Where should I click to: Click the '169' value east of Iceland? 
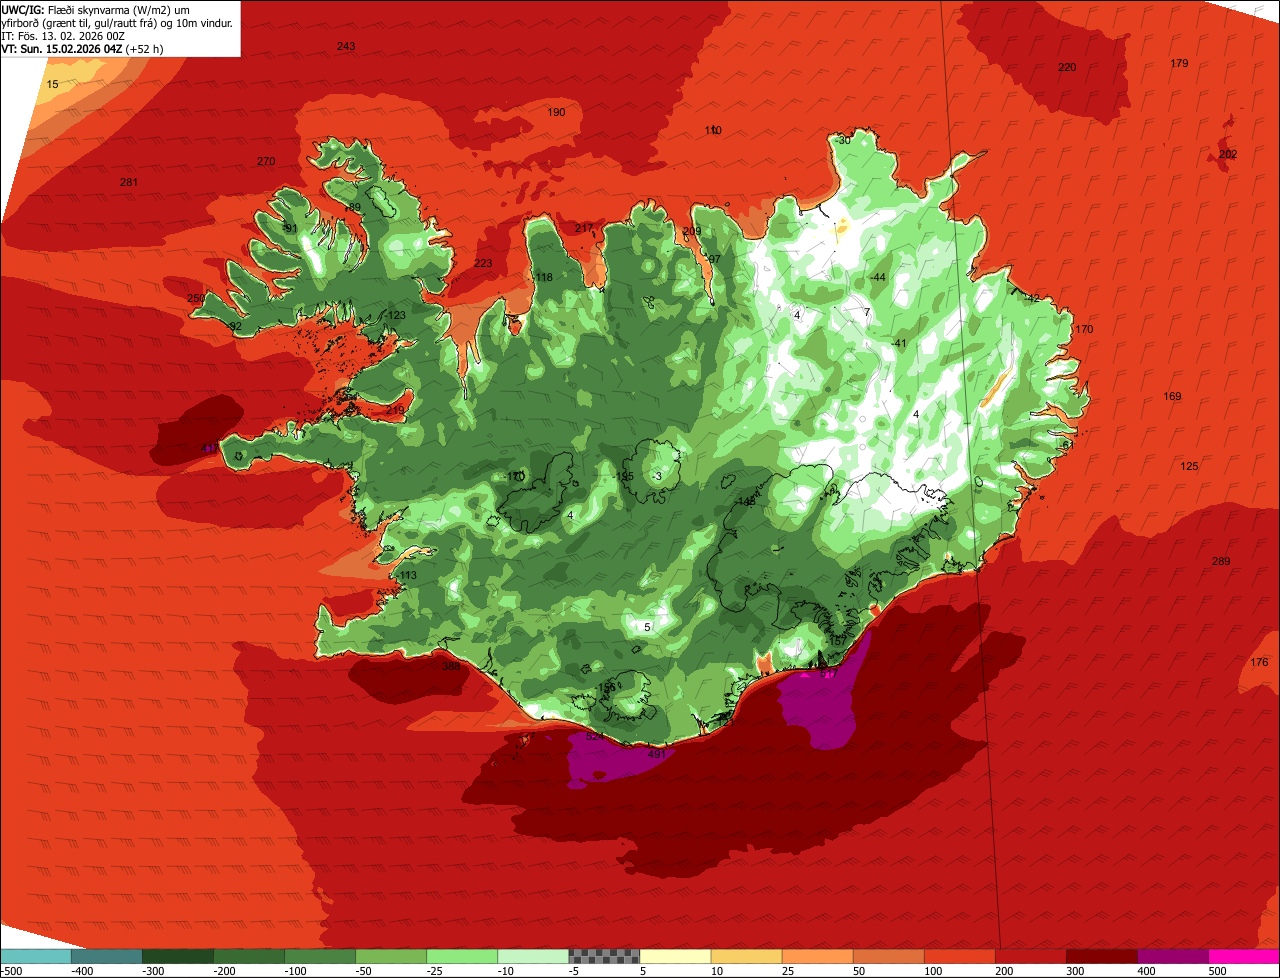click(1172, 397)
